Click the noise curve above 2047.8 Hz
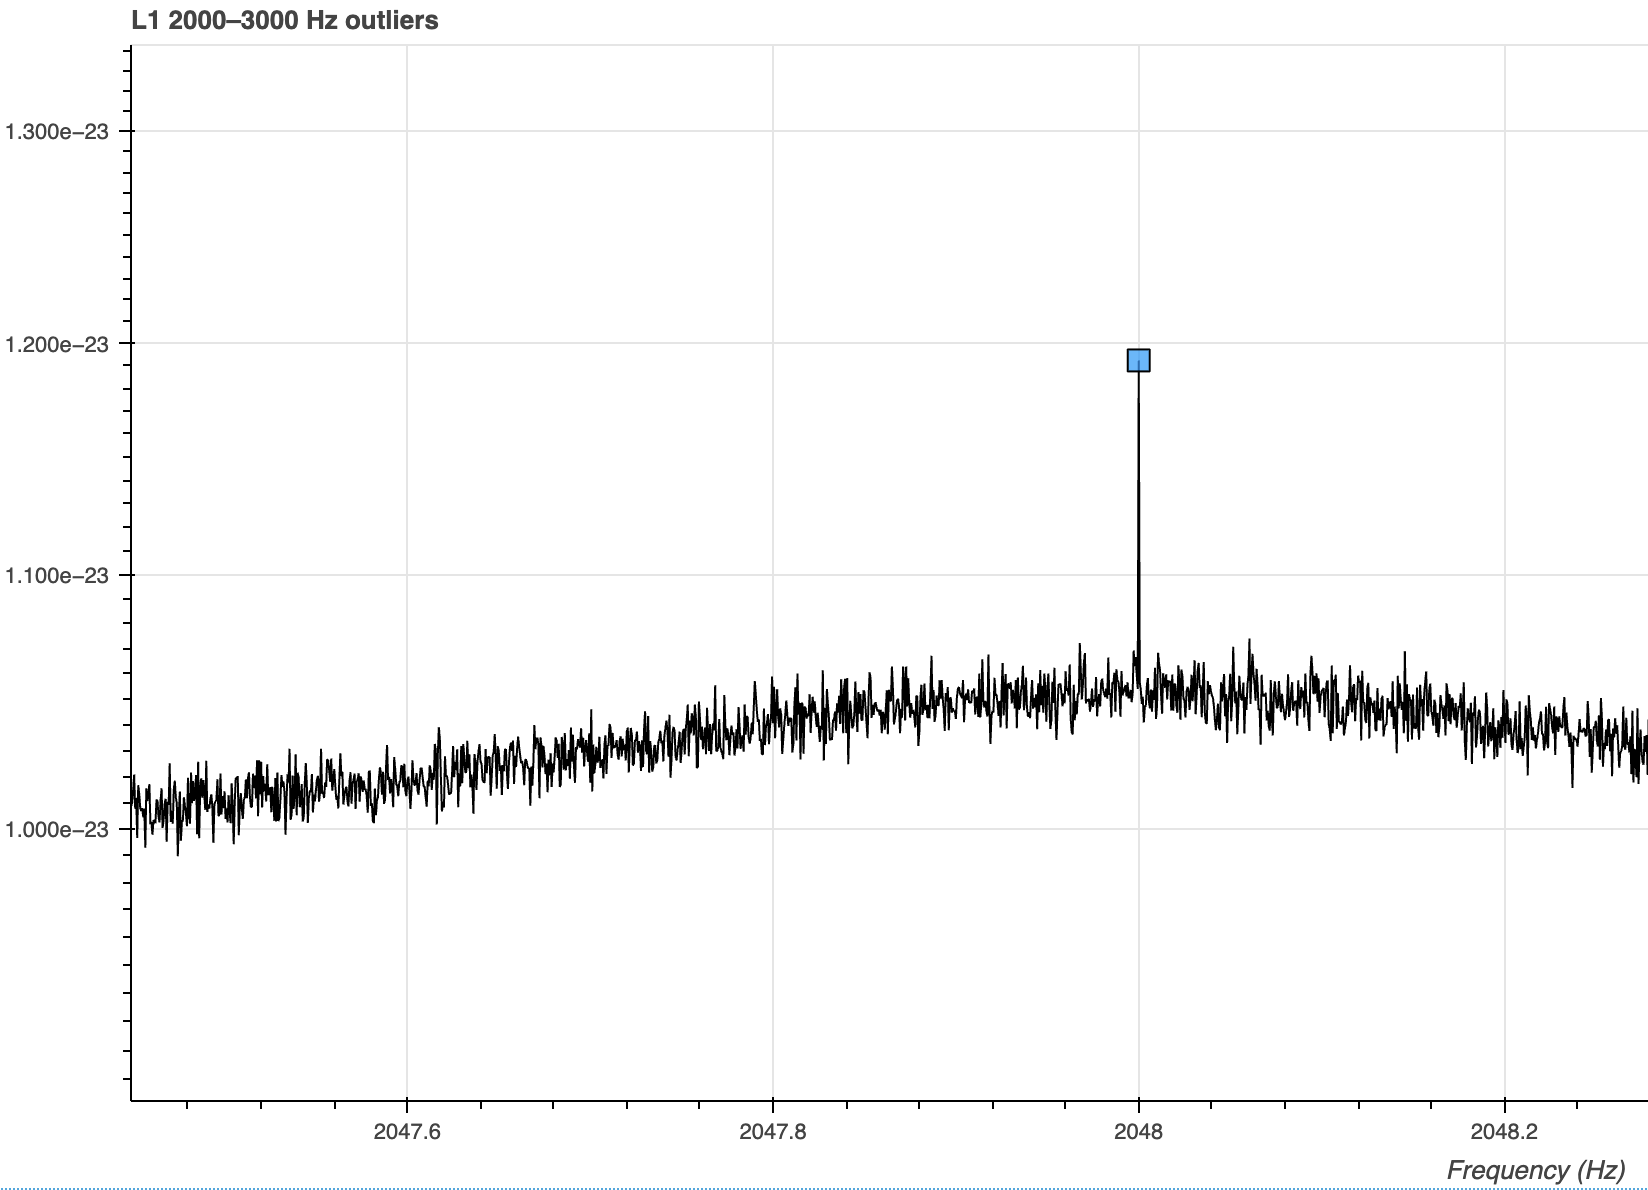Screen dimensions: 1648x1190 pos(773,715)
